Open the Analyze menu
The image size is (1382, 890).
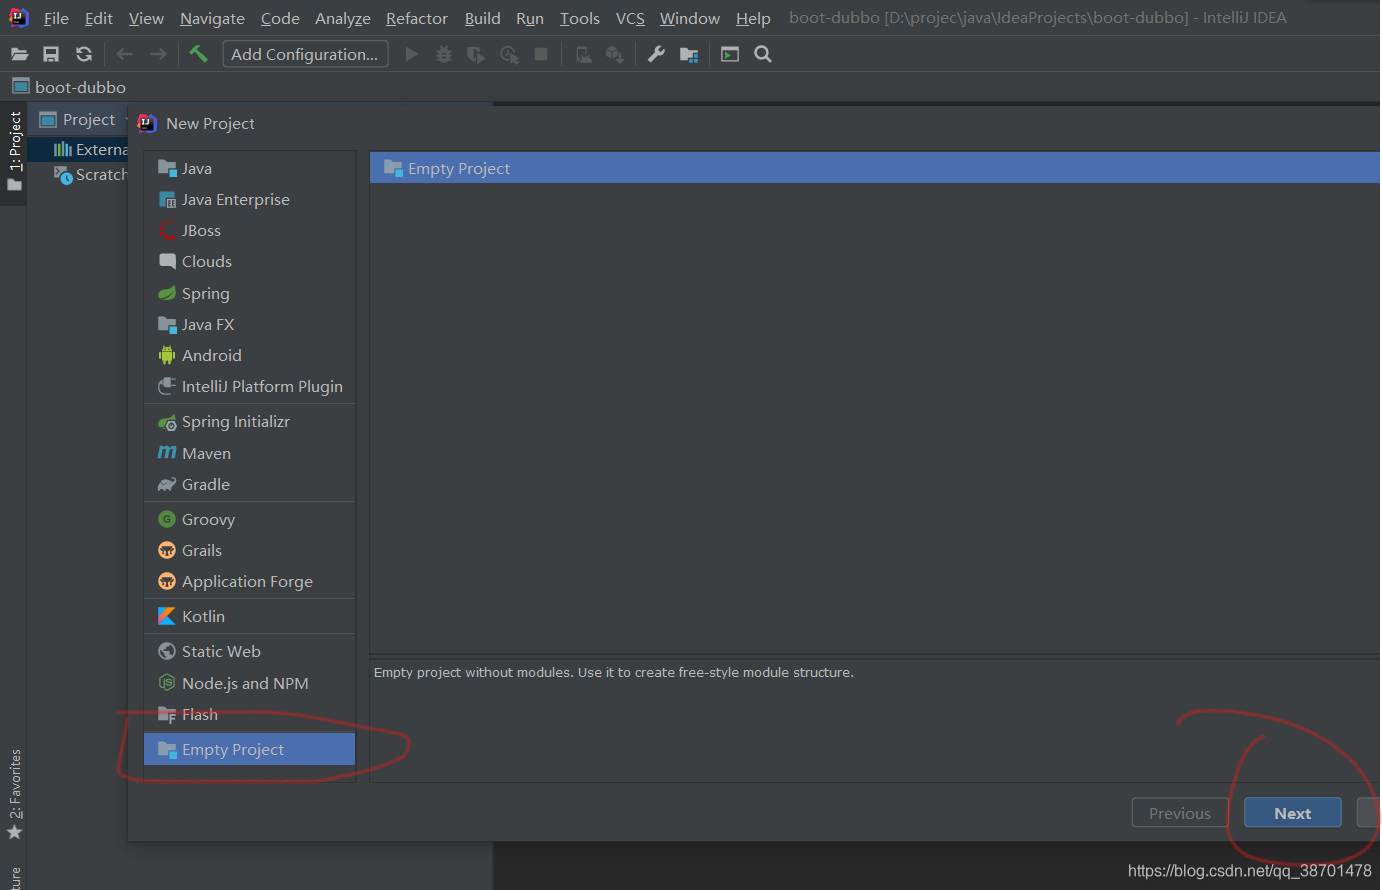(343, 18)
